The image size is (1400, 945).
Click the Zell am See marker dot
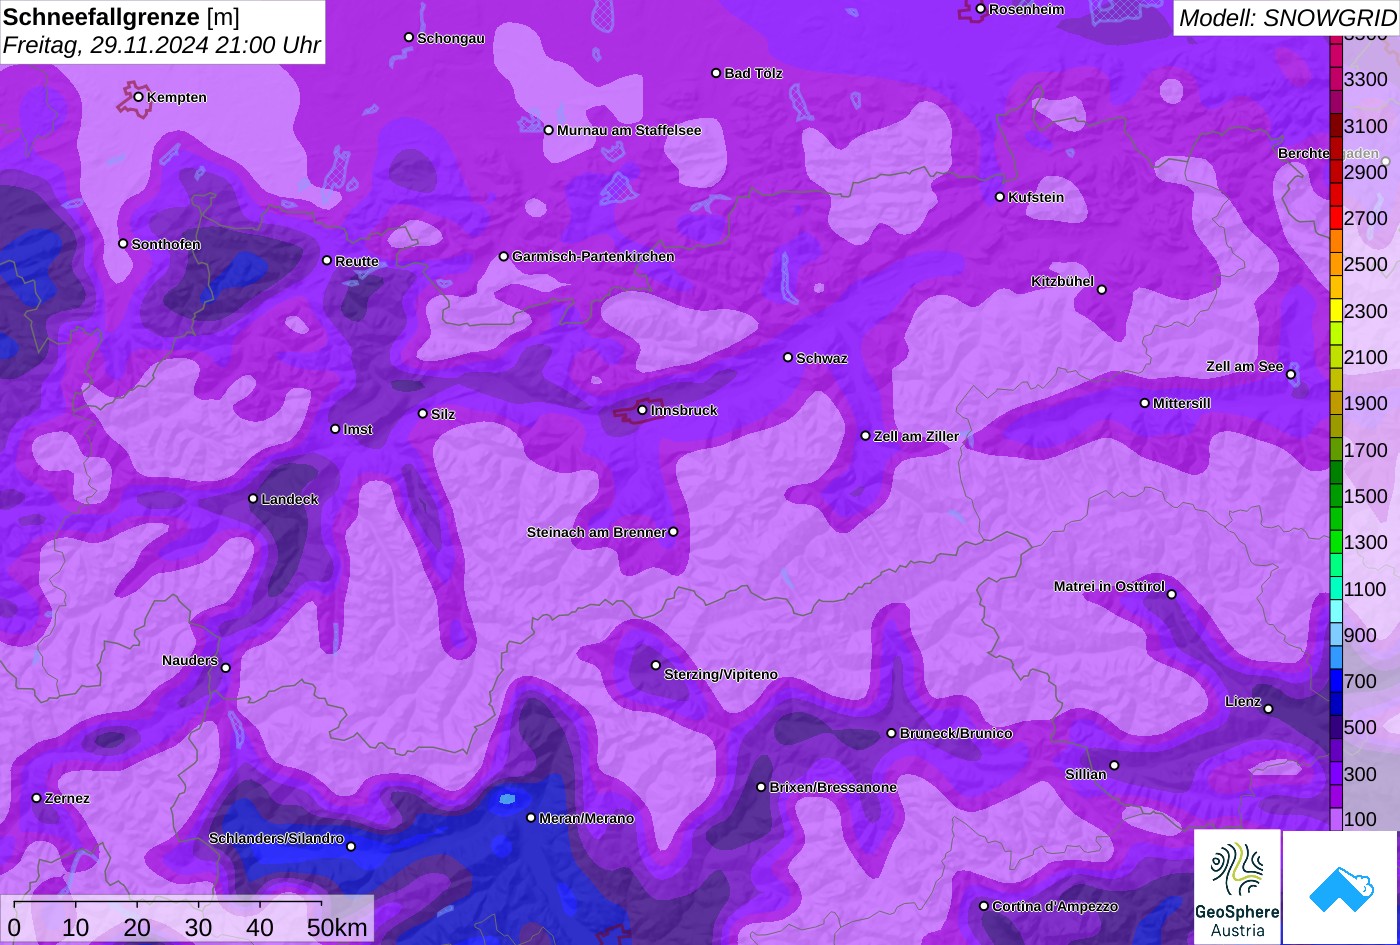click(x=1291, y=375)
